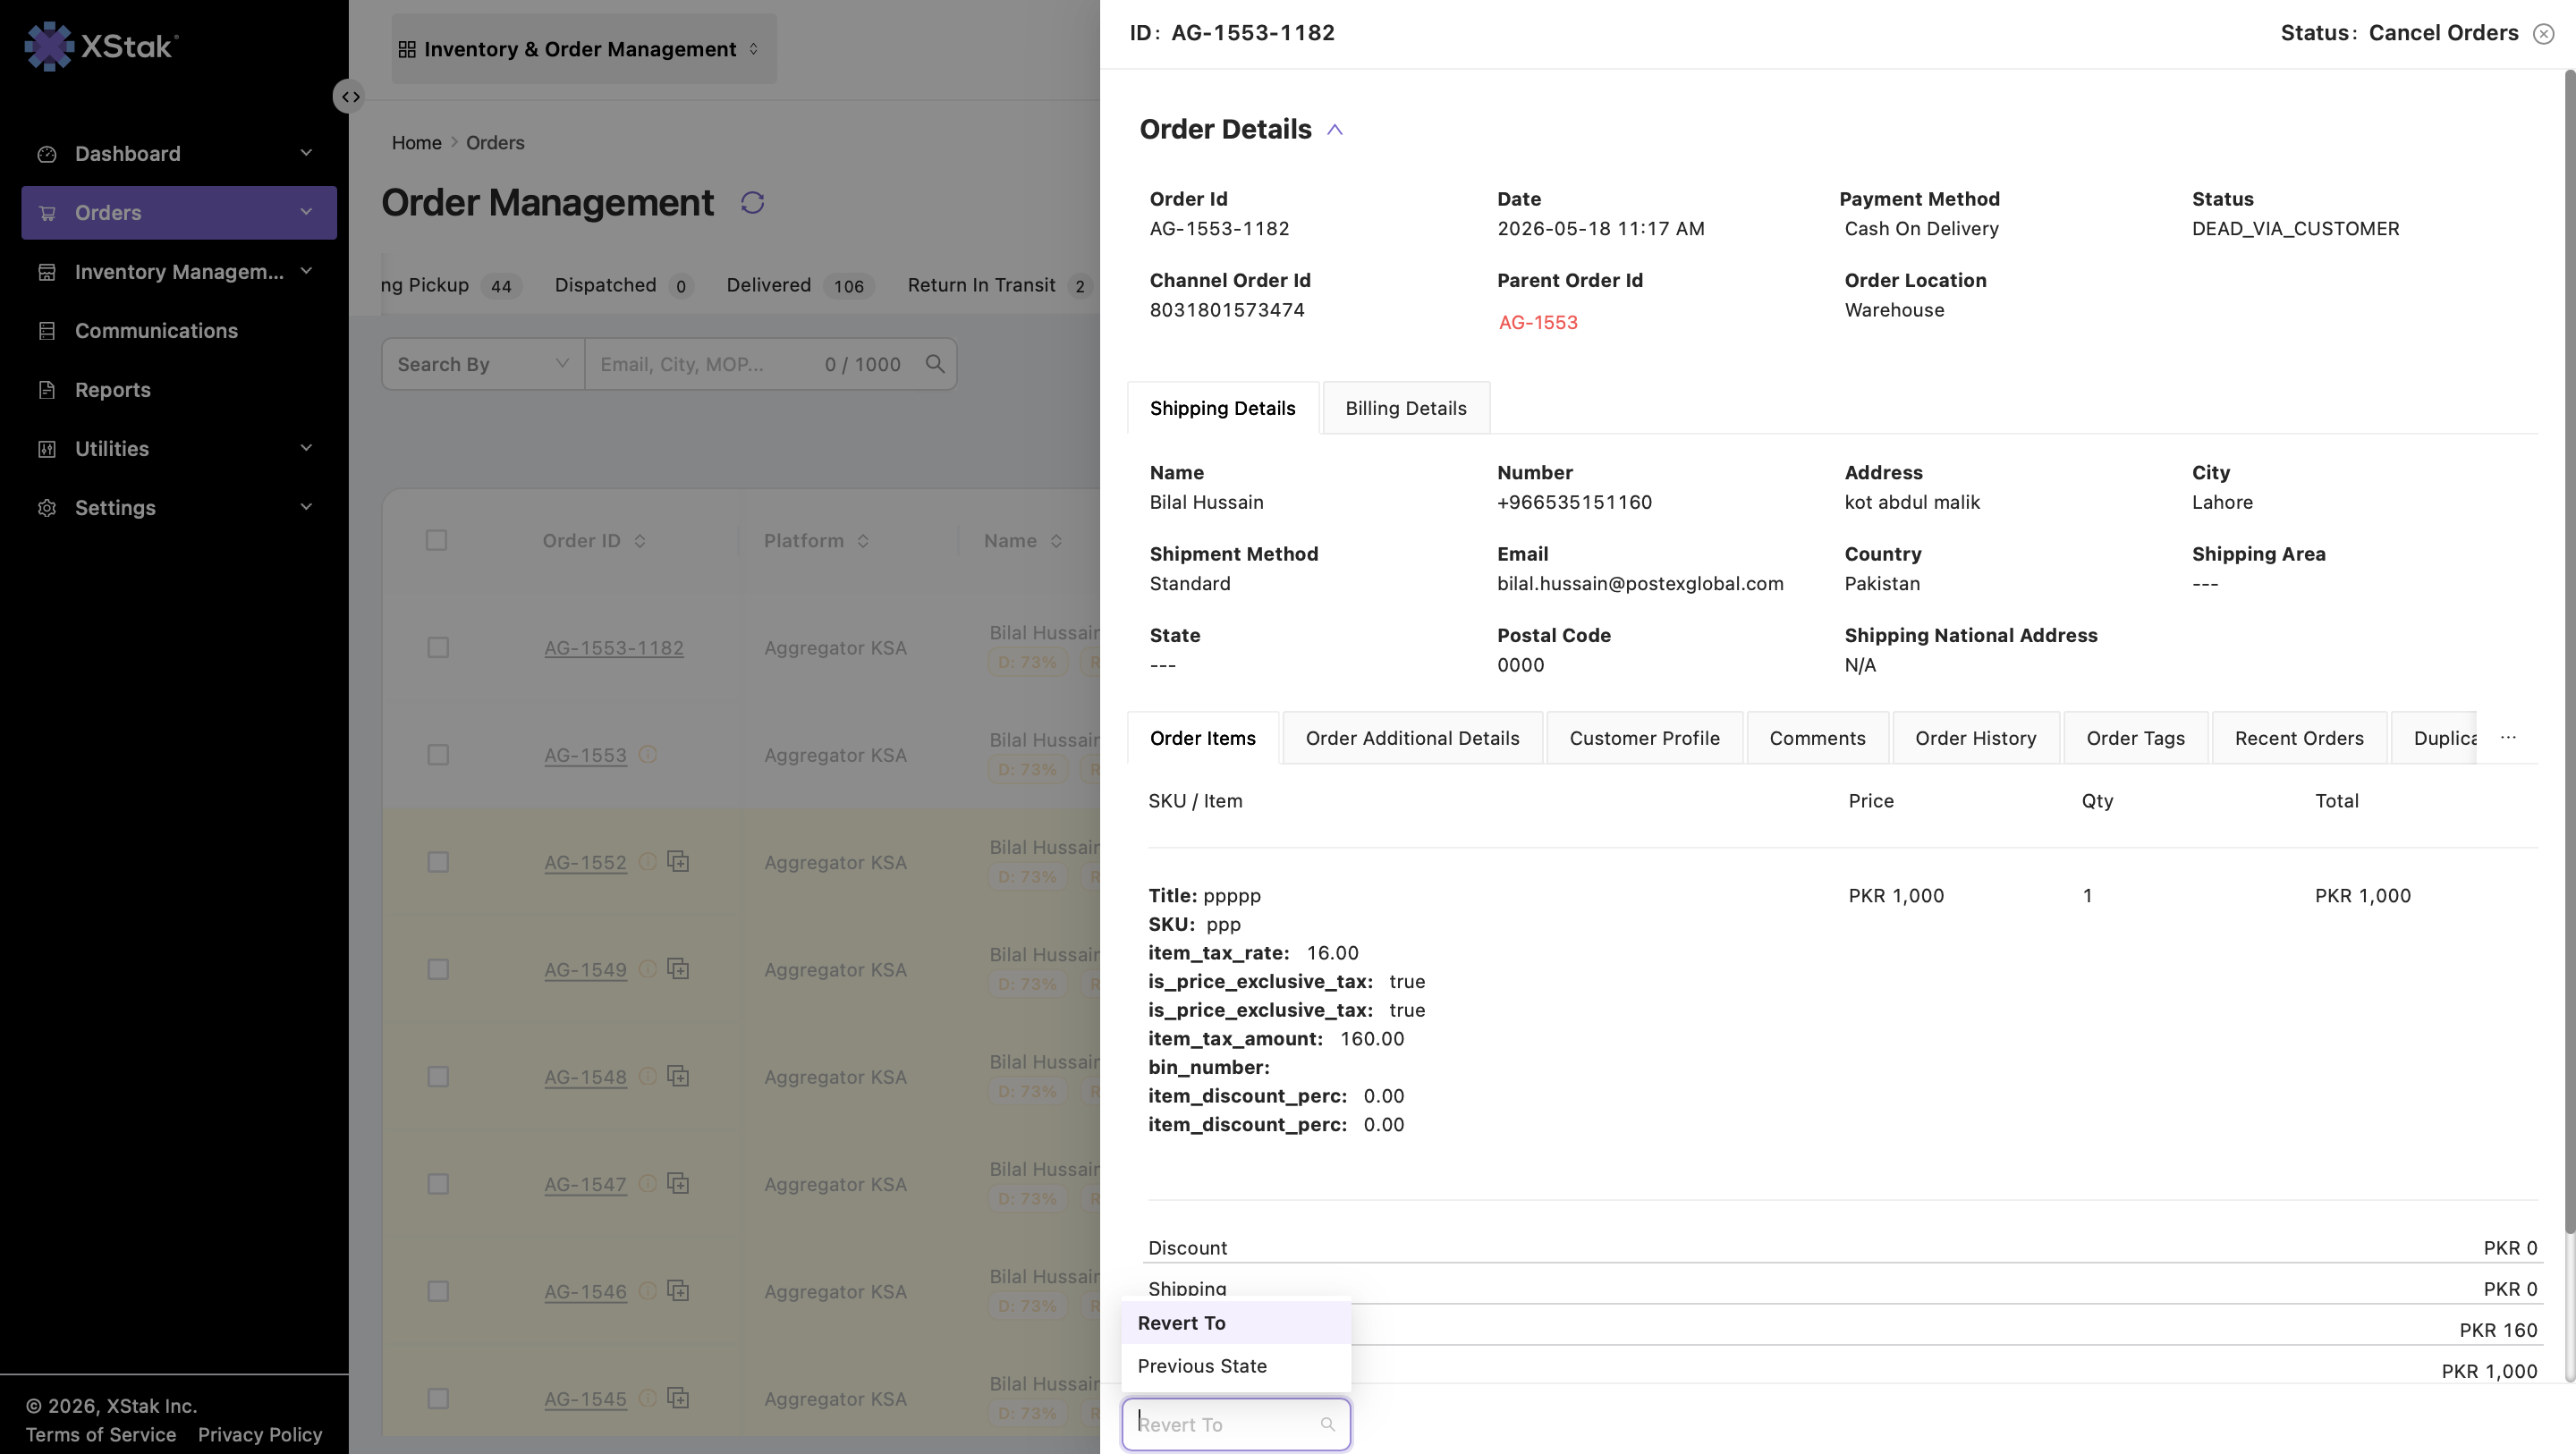Click the Dashboard gauge icon
Viewport: 2576px width, 1454px height.
(47, 154)
